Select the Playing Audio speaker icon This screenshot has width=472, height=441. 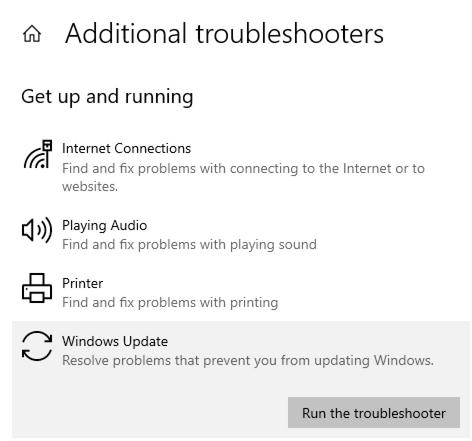point(37,230)
